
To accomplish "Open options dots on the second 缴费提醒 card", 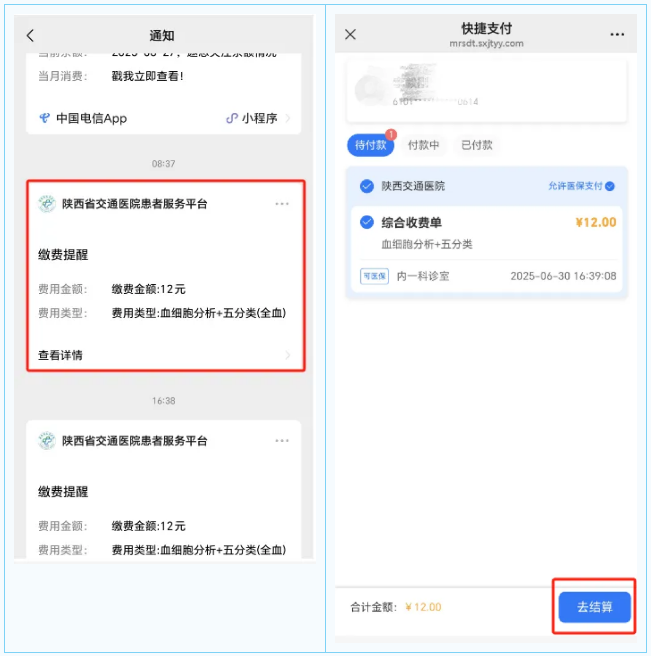I will pyautogui.click(x=282, y=441).
